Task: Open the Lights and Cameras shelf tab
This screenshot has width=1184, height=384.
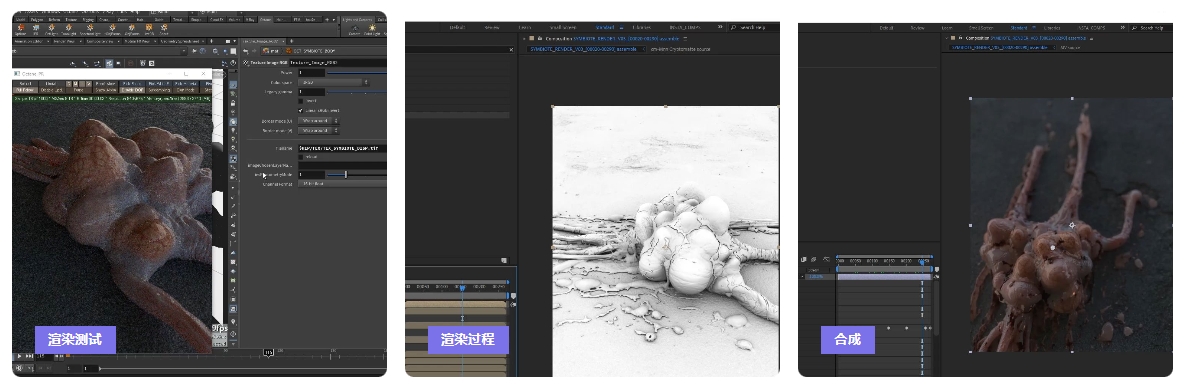Action: pyautogui.click(x=358, y=20)
